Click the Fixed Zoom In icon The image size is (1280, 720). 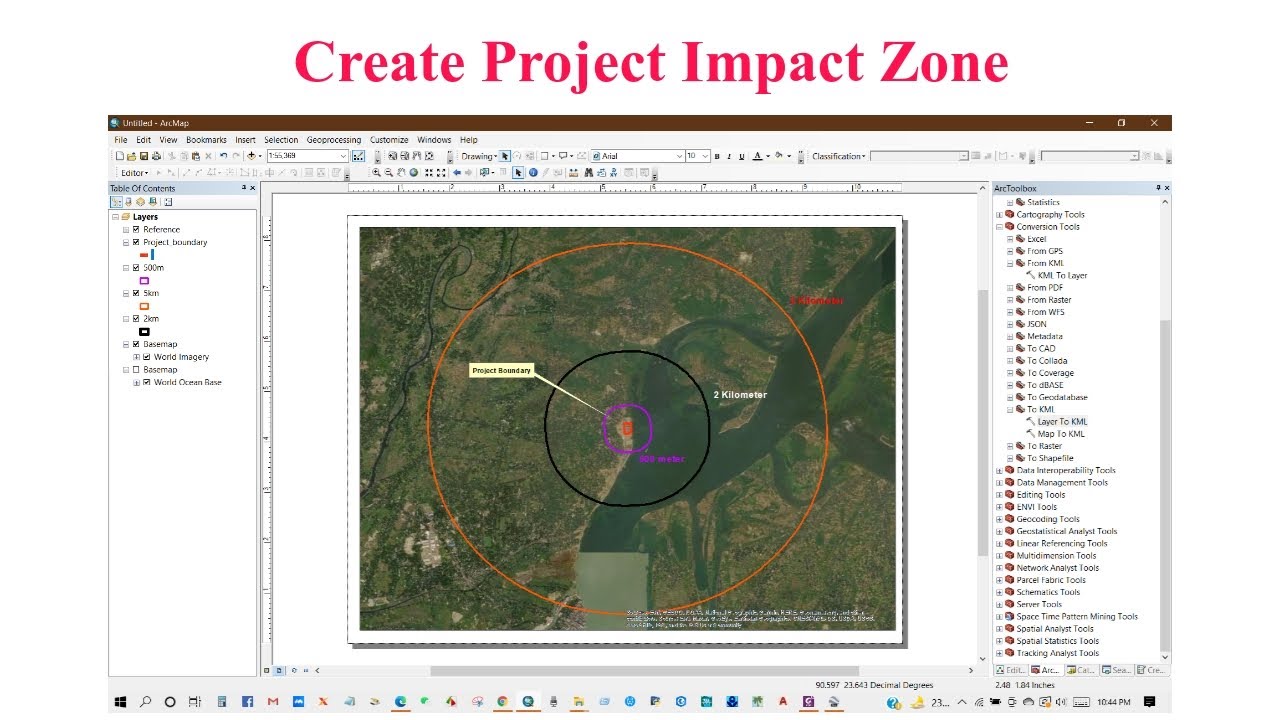coord(428,172)
